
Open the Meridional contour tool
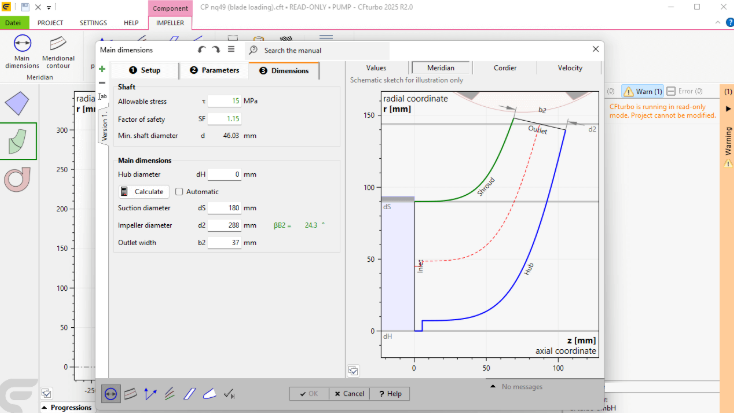coord(58,52)
